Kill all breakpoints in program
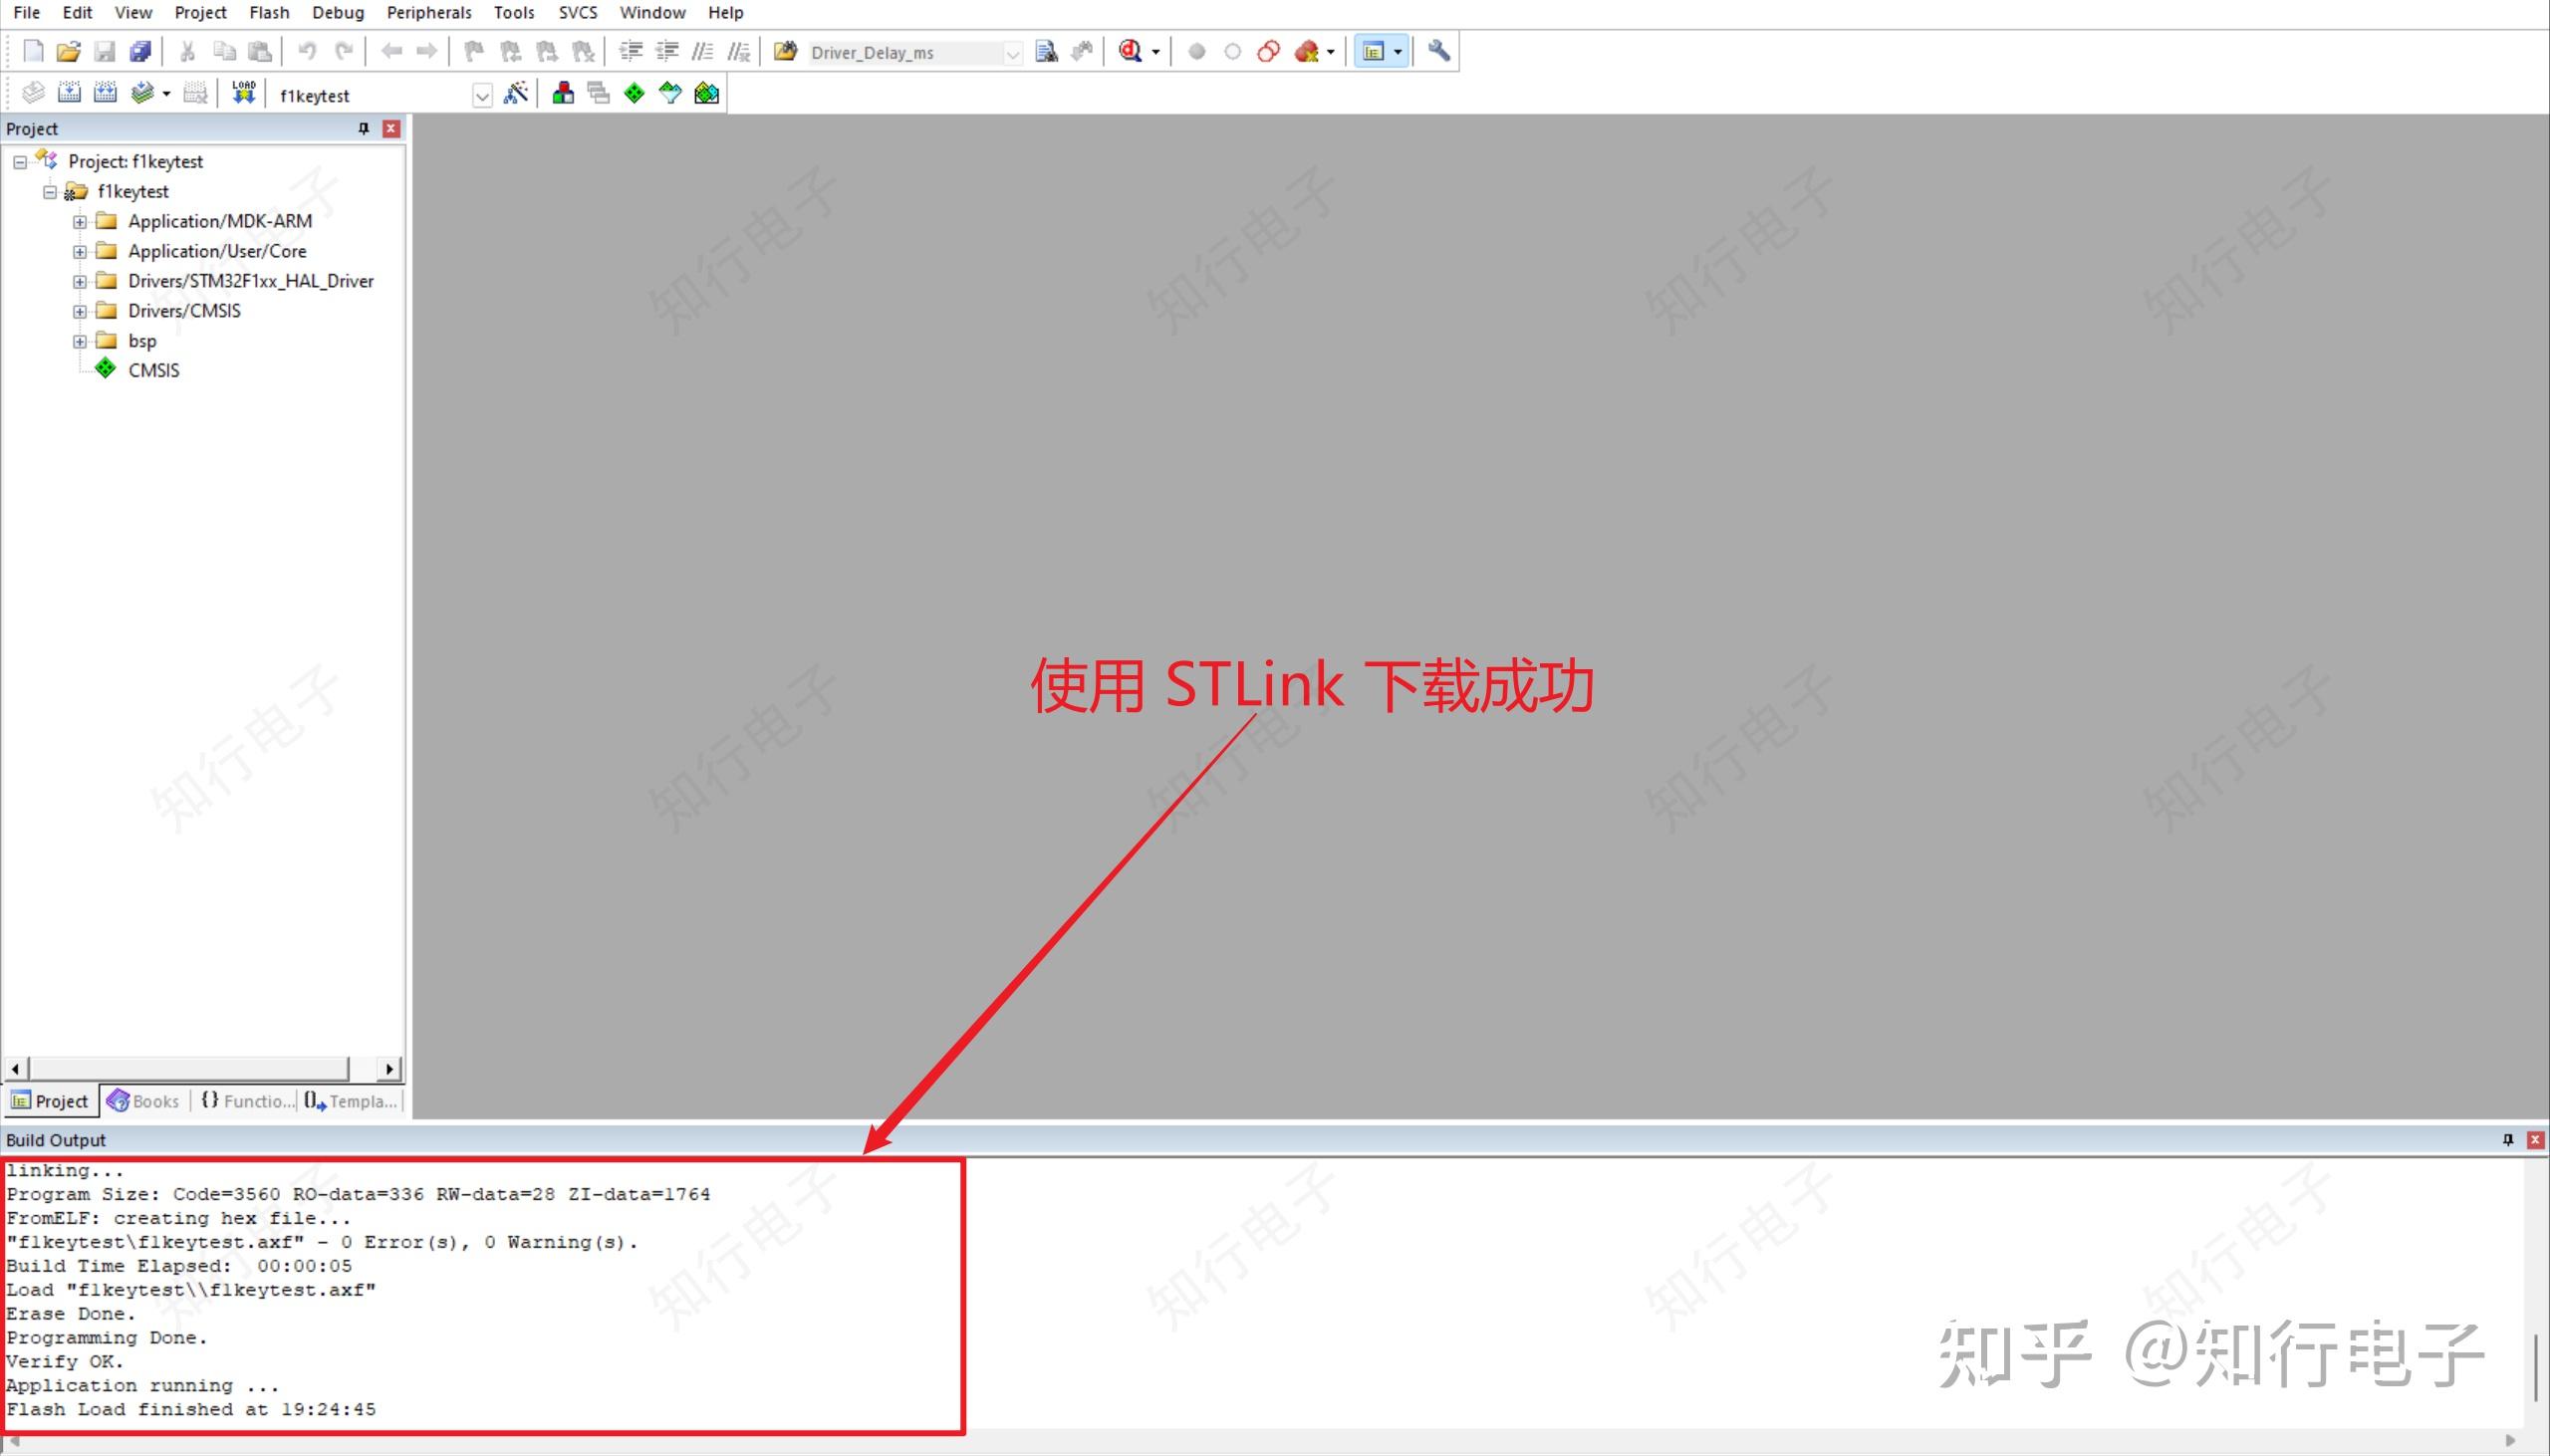 [1305, 50]
